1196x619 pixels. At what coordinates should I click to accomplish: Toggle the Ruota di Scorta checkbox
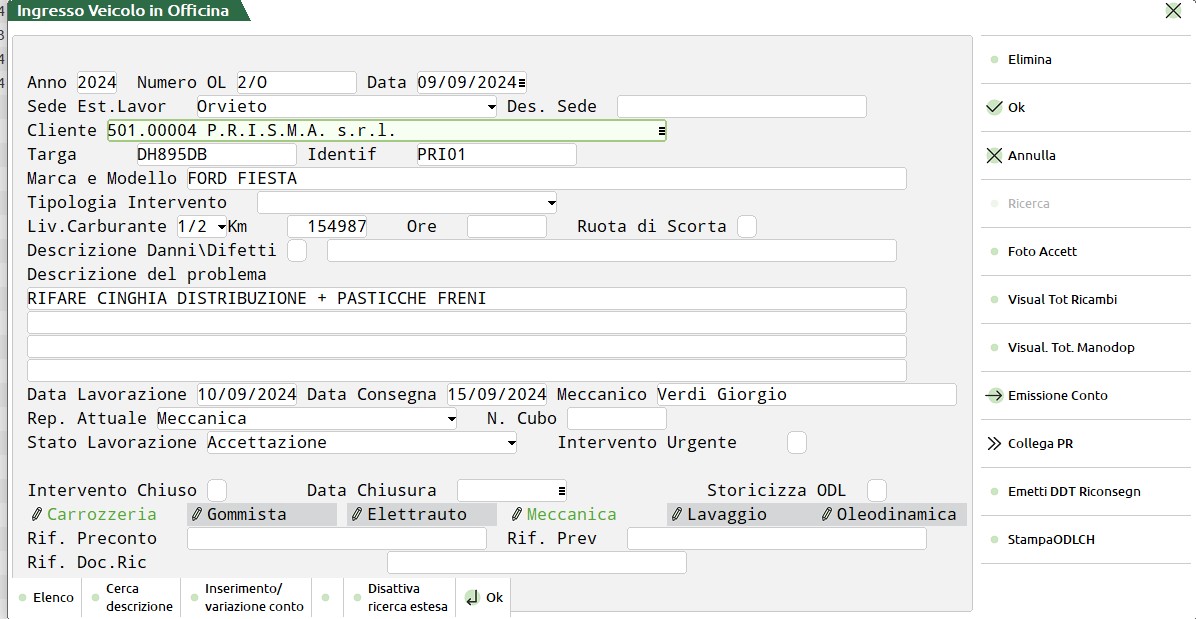point(746,226)
